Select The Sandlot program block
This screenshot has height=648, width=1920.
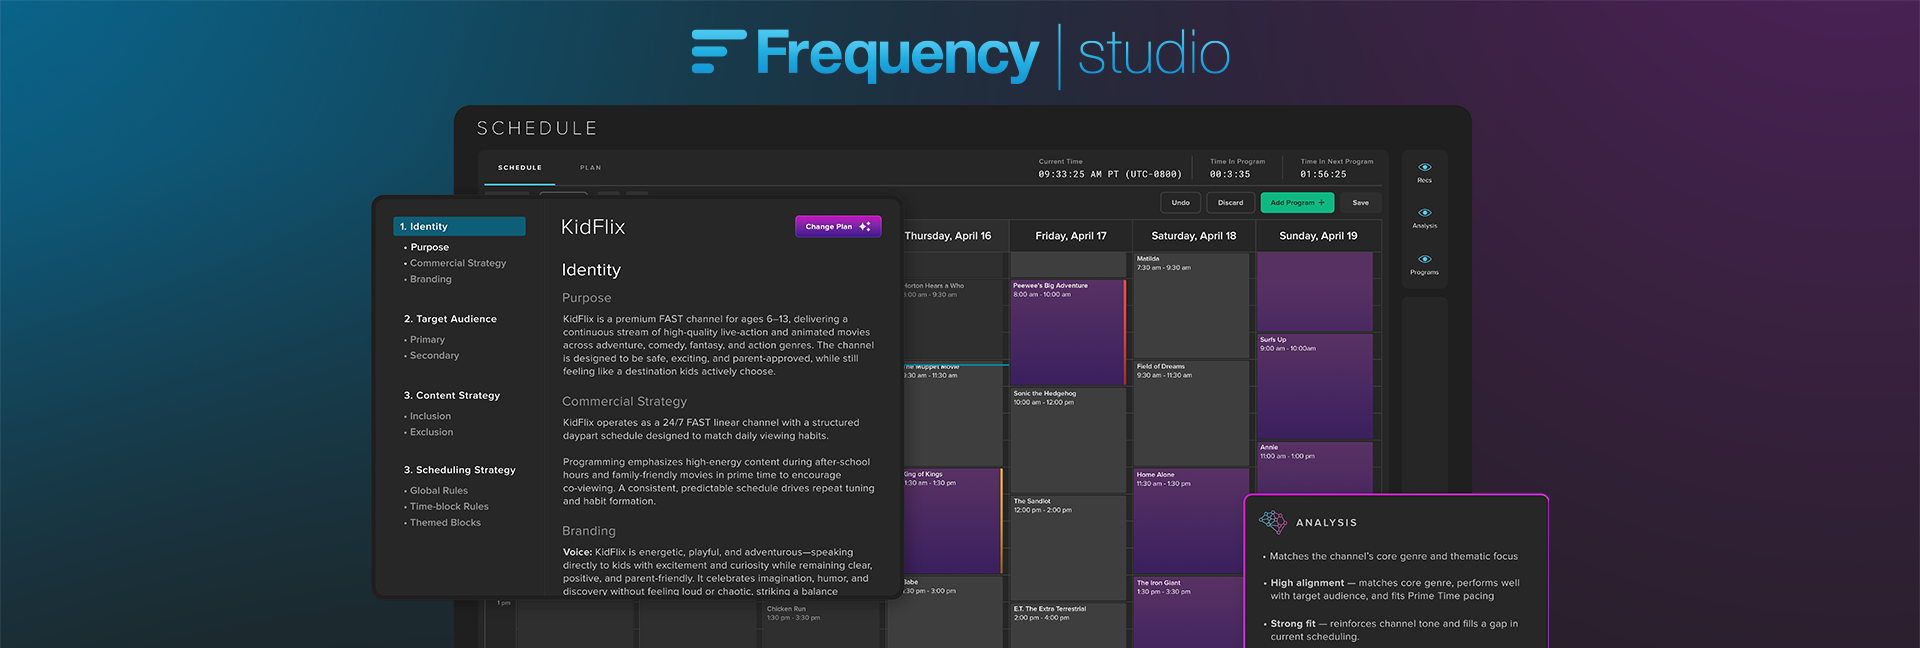tap(1068, 547)
